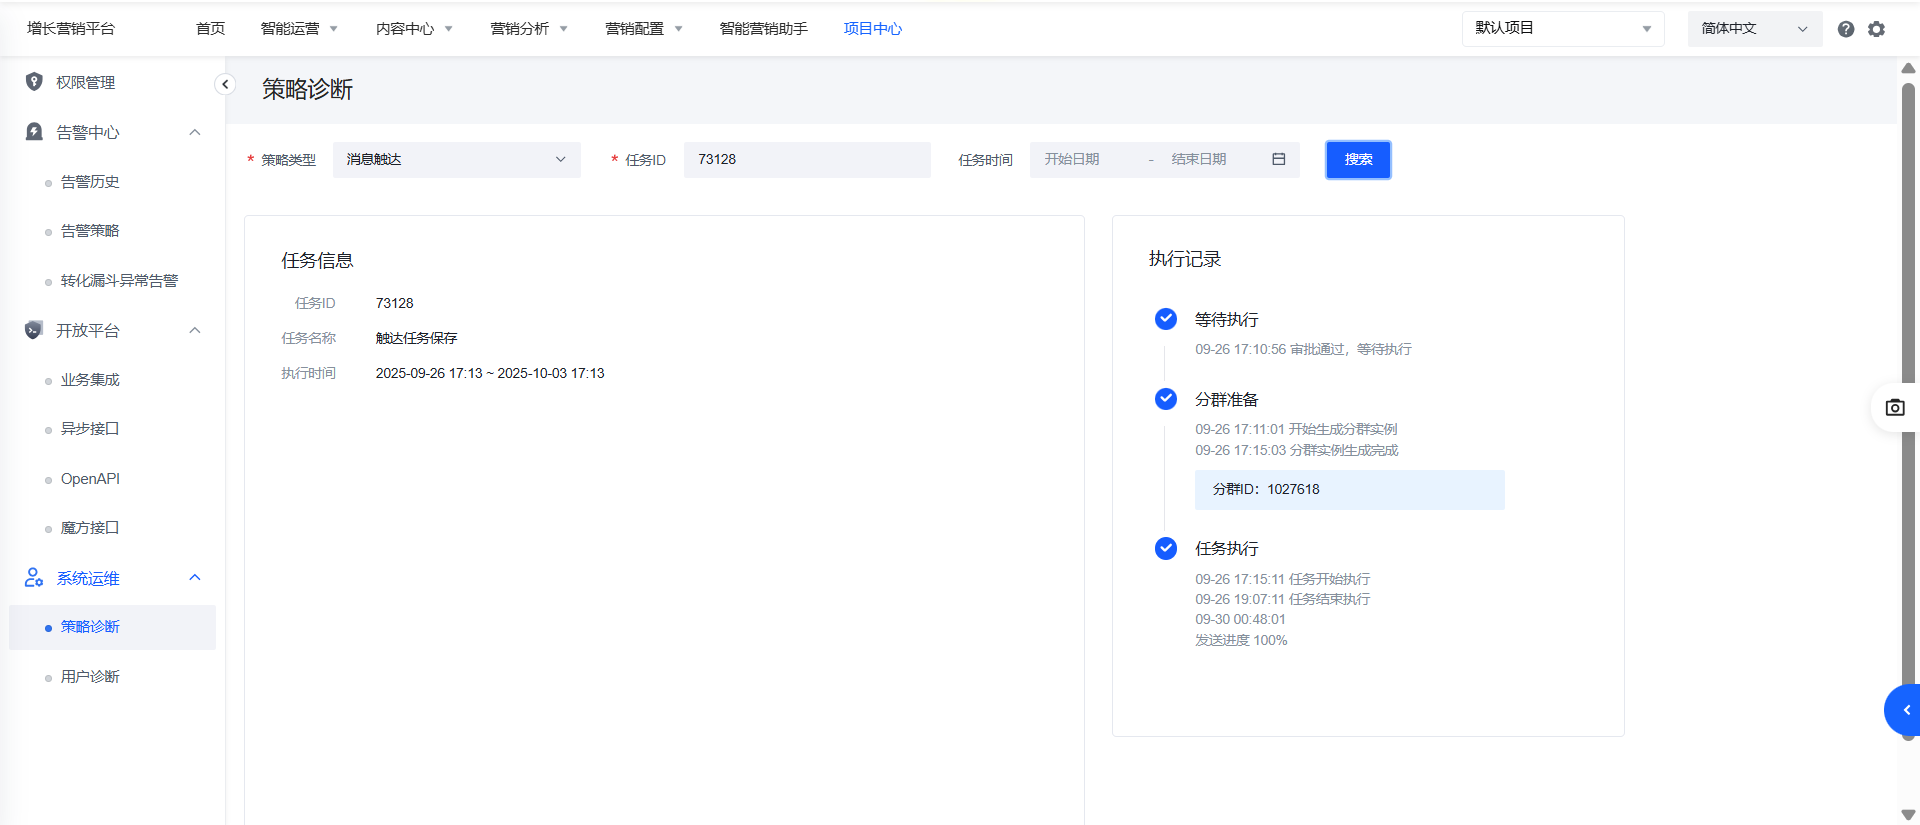Click the help question mark icon

(1846, 29)
